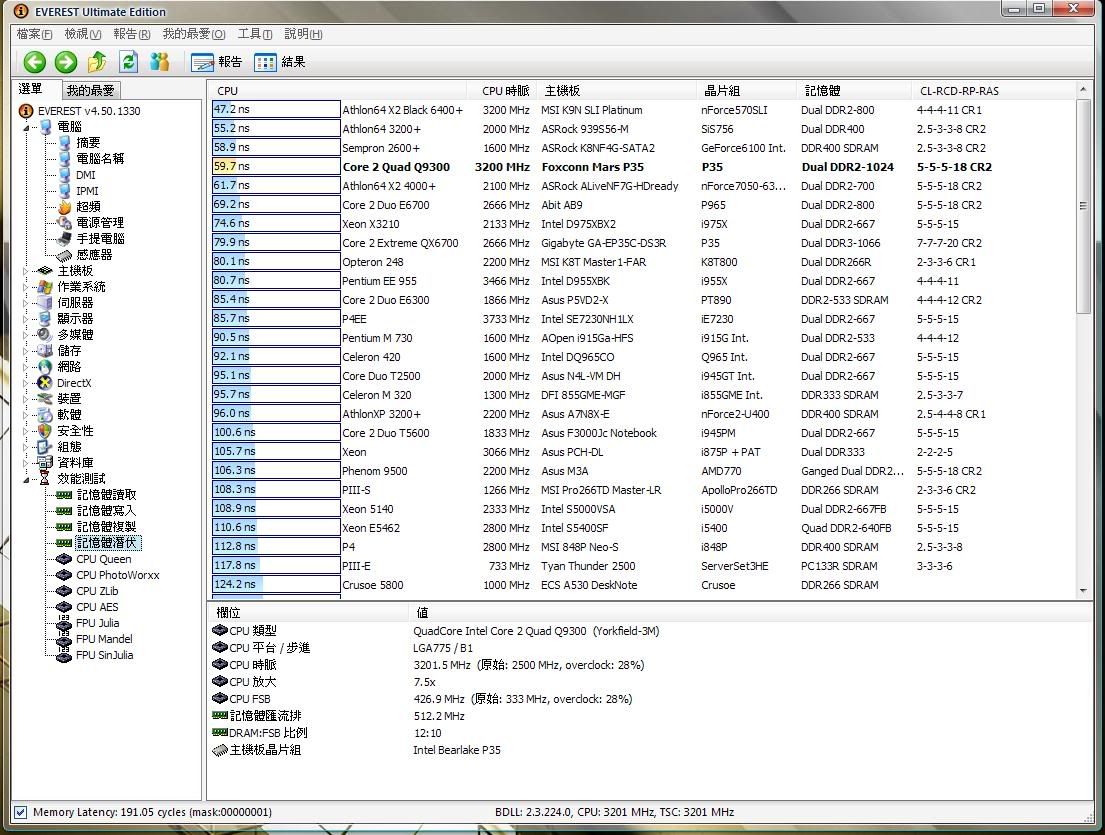Click the Refresh toolbar icon
Viewport: 1105px width, 835px height.
coord(128,62)
